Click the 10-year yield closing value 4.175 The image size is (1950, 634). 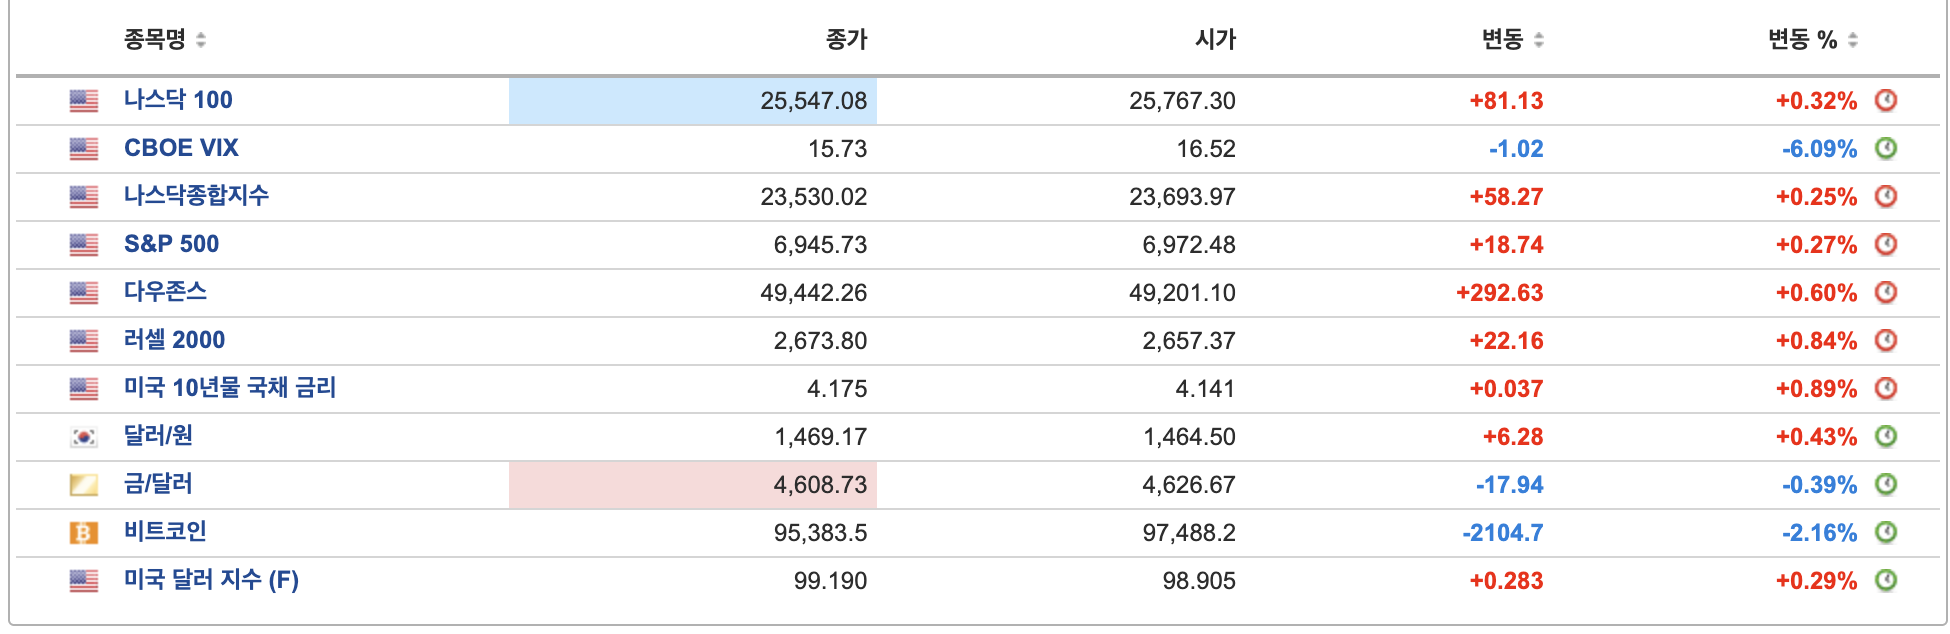pos(837,389)
